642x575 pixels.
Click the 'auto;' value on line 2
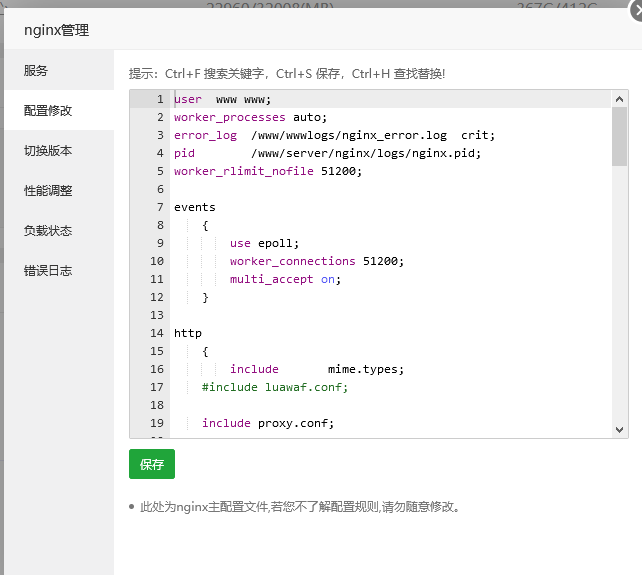310,118
